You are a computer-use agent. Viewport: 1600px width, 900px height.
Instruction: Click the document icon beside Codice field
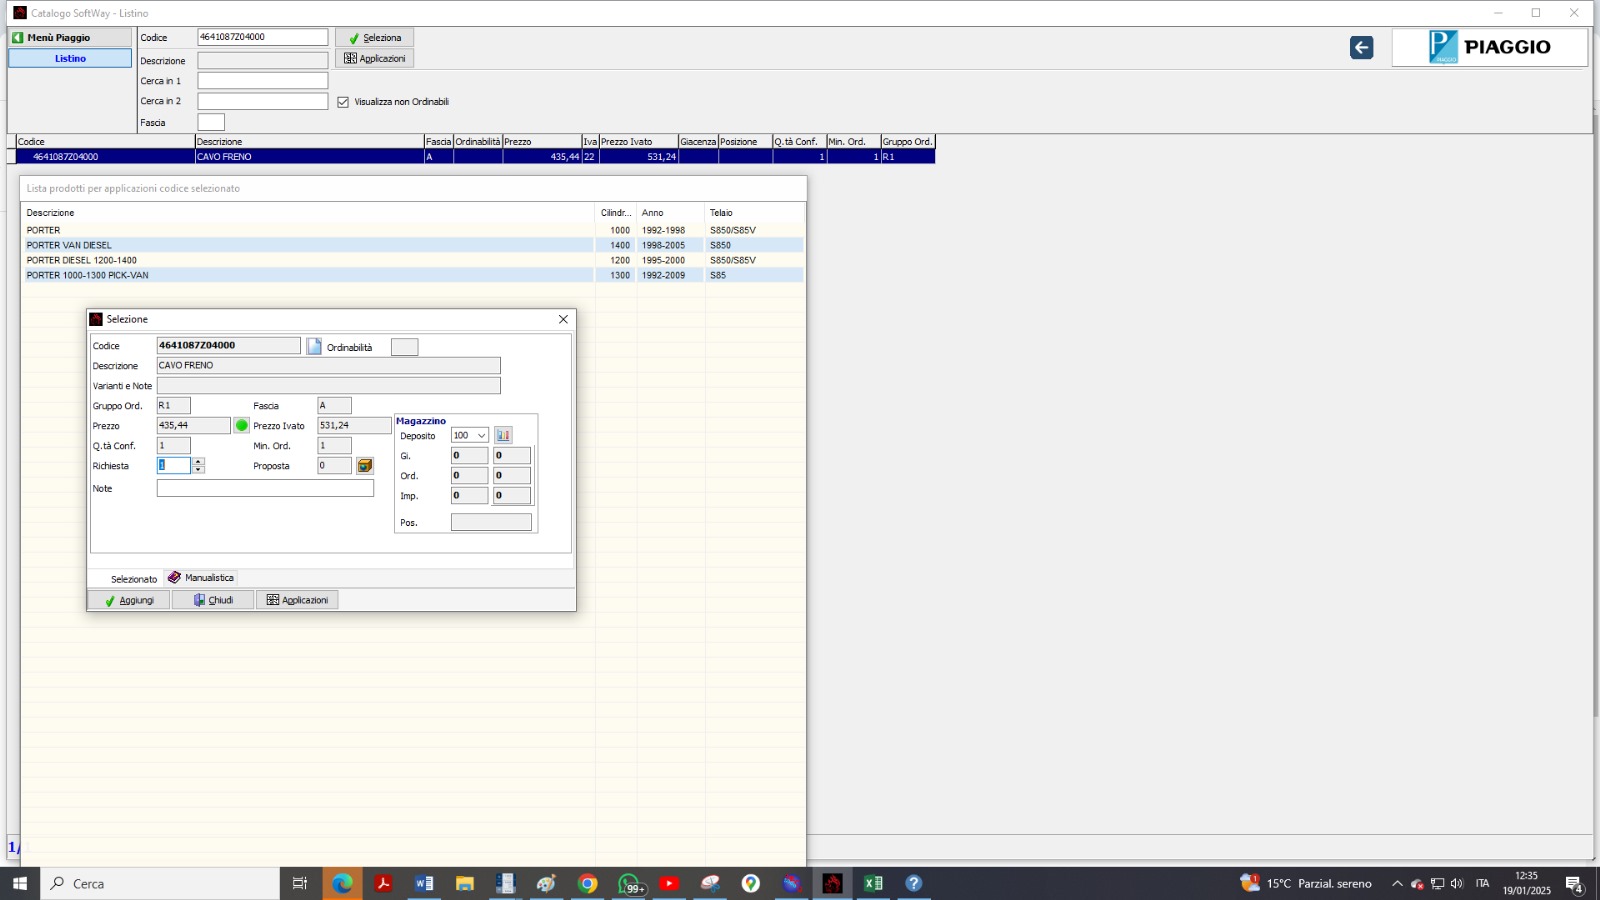[314, 346]
